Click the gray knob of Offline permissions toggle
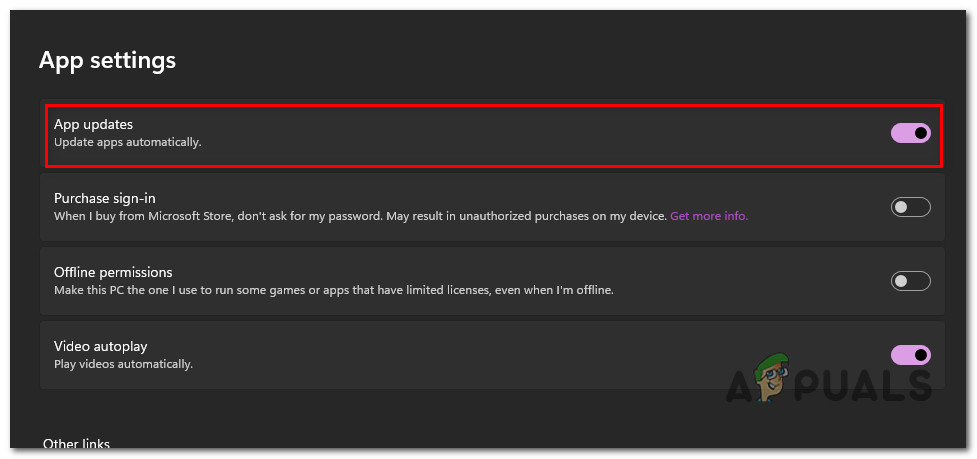Image resolution: width=977 pixels, height=459 pixels. (900, 281)
